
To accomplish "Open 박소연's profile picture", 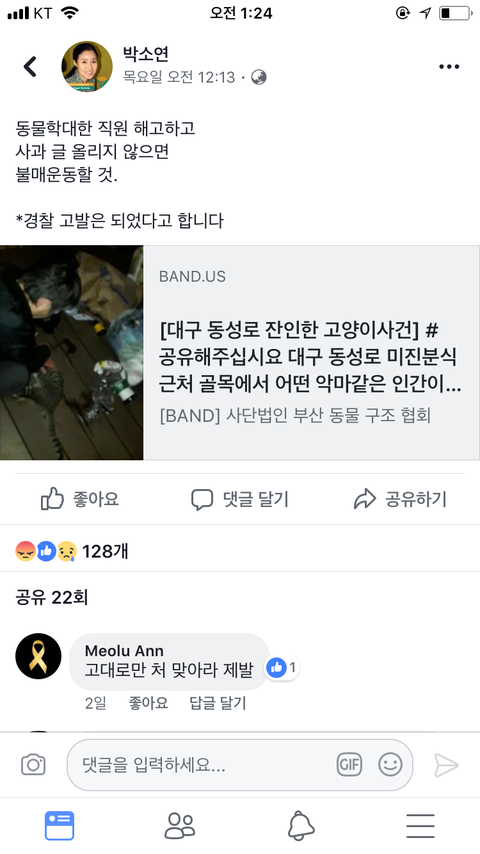I will coord(87,66).
